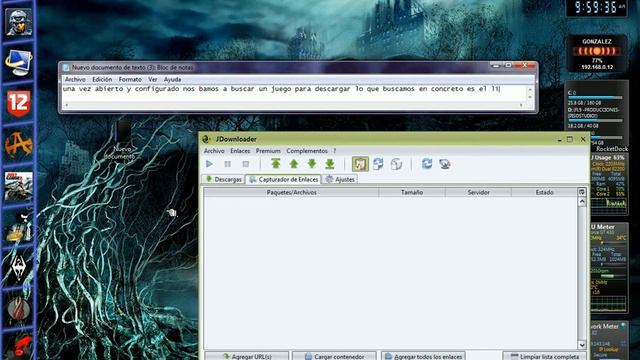The image size is (640, 360).
Task: Open Notepad Formato menu
Action: [130, 80]
